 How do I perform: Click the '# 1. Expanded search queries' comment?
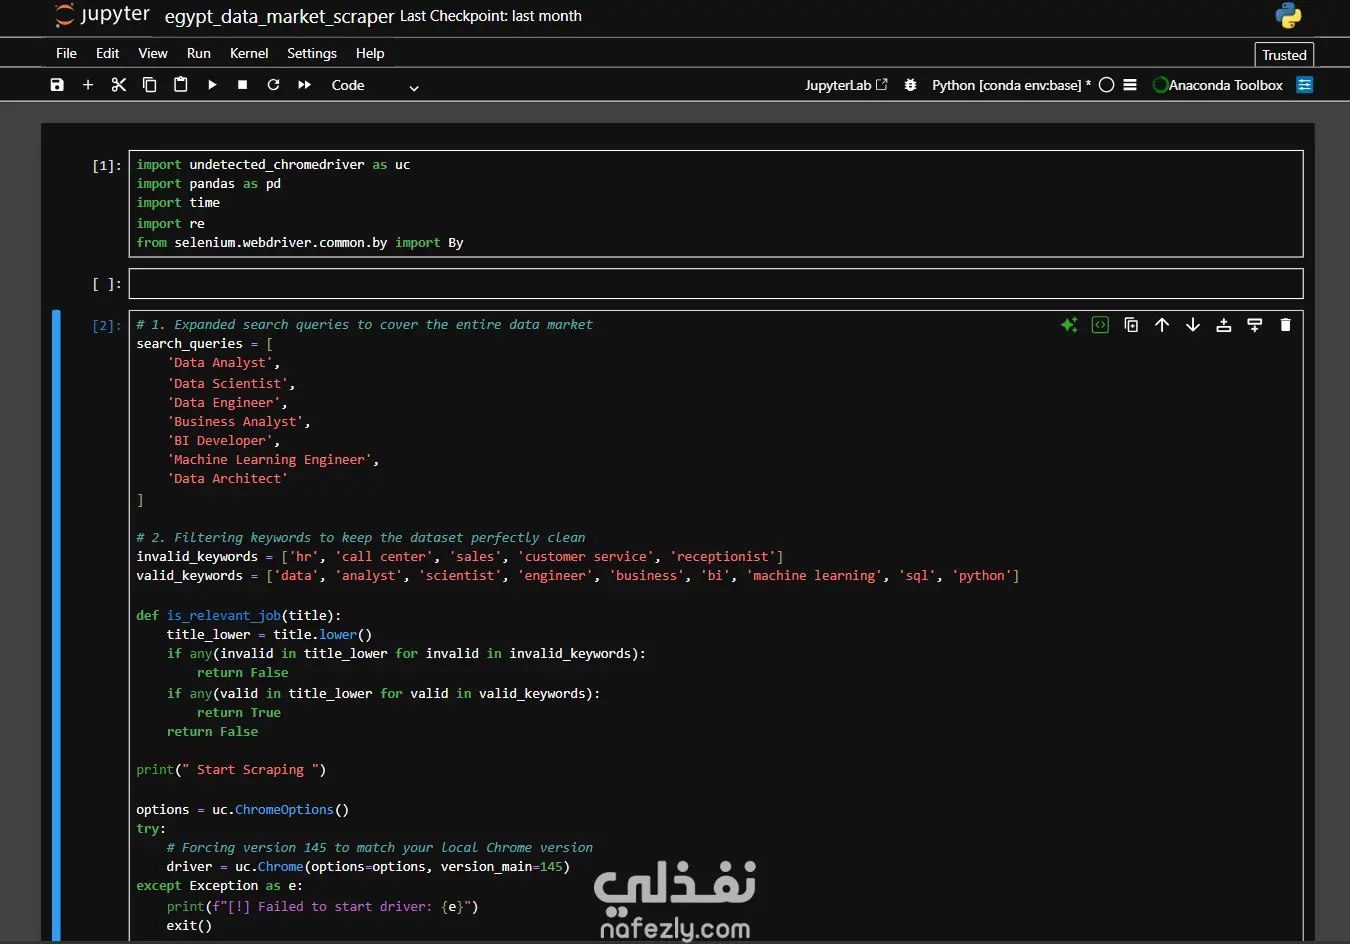(364, 325)
